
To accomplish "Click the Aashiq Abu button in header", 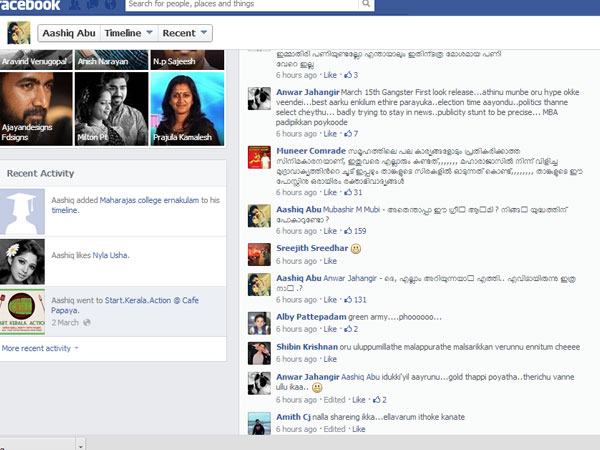I will pos(69,33).
